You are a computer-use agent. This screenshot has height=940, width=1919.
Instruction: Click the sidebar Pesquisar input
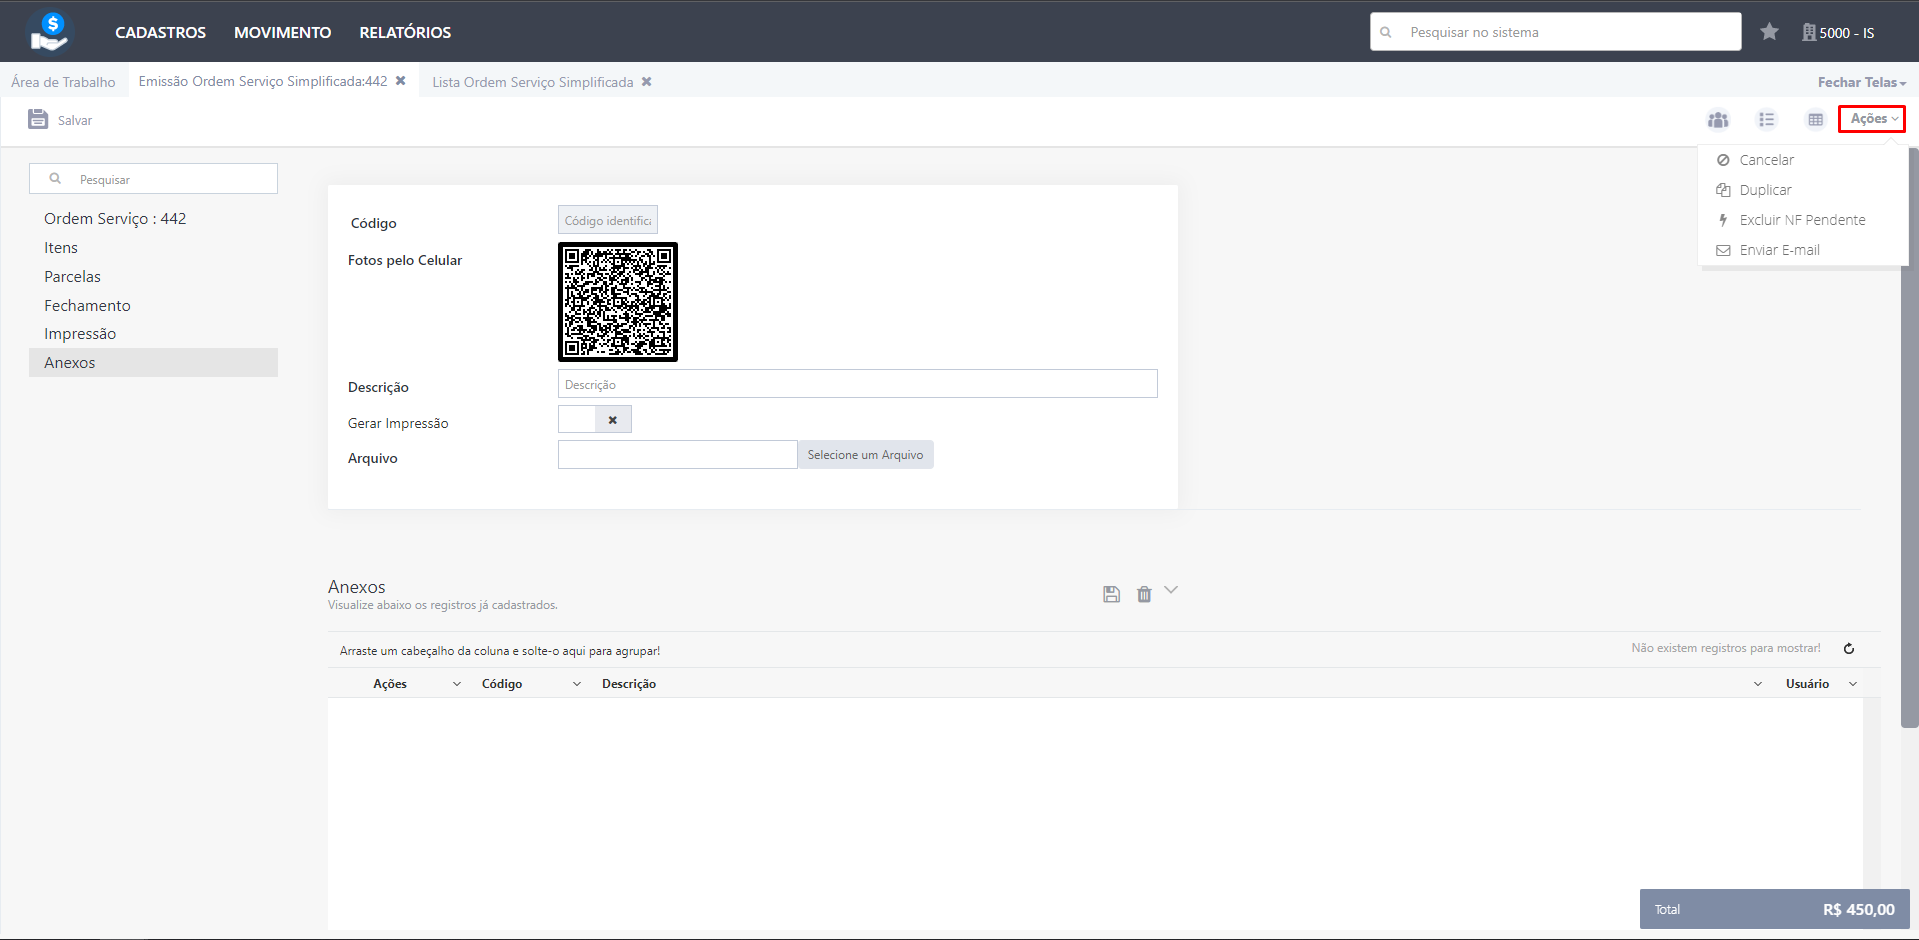153,179
